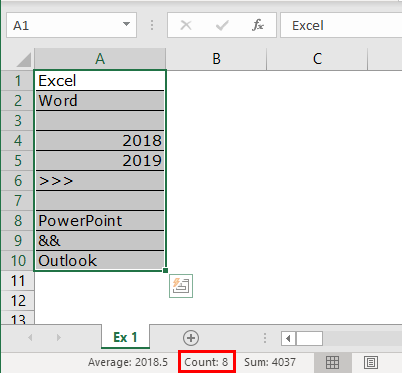Click the previous sheet navigation arrow
Screen dimensions: 402x373
[30, 338]
